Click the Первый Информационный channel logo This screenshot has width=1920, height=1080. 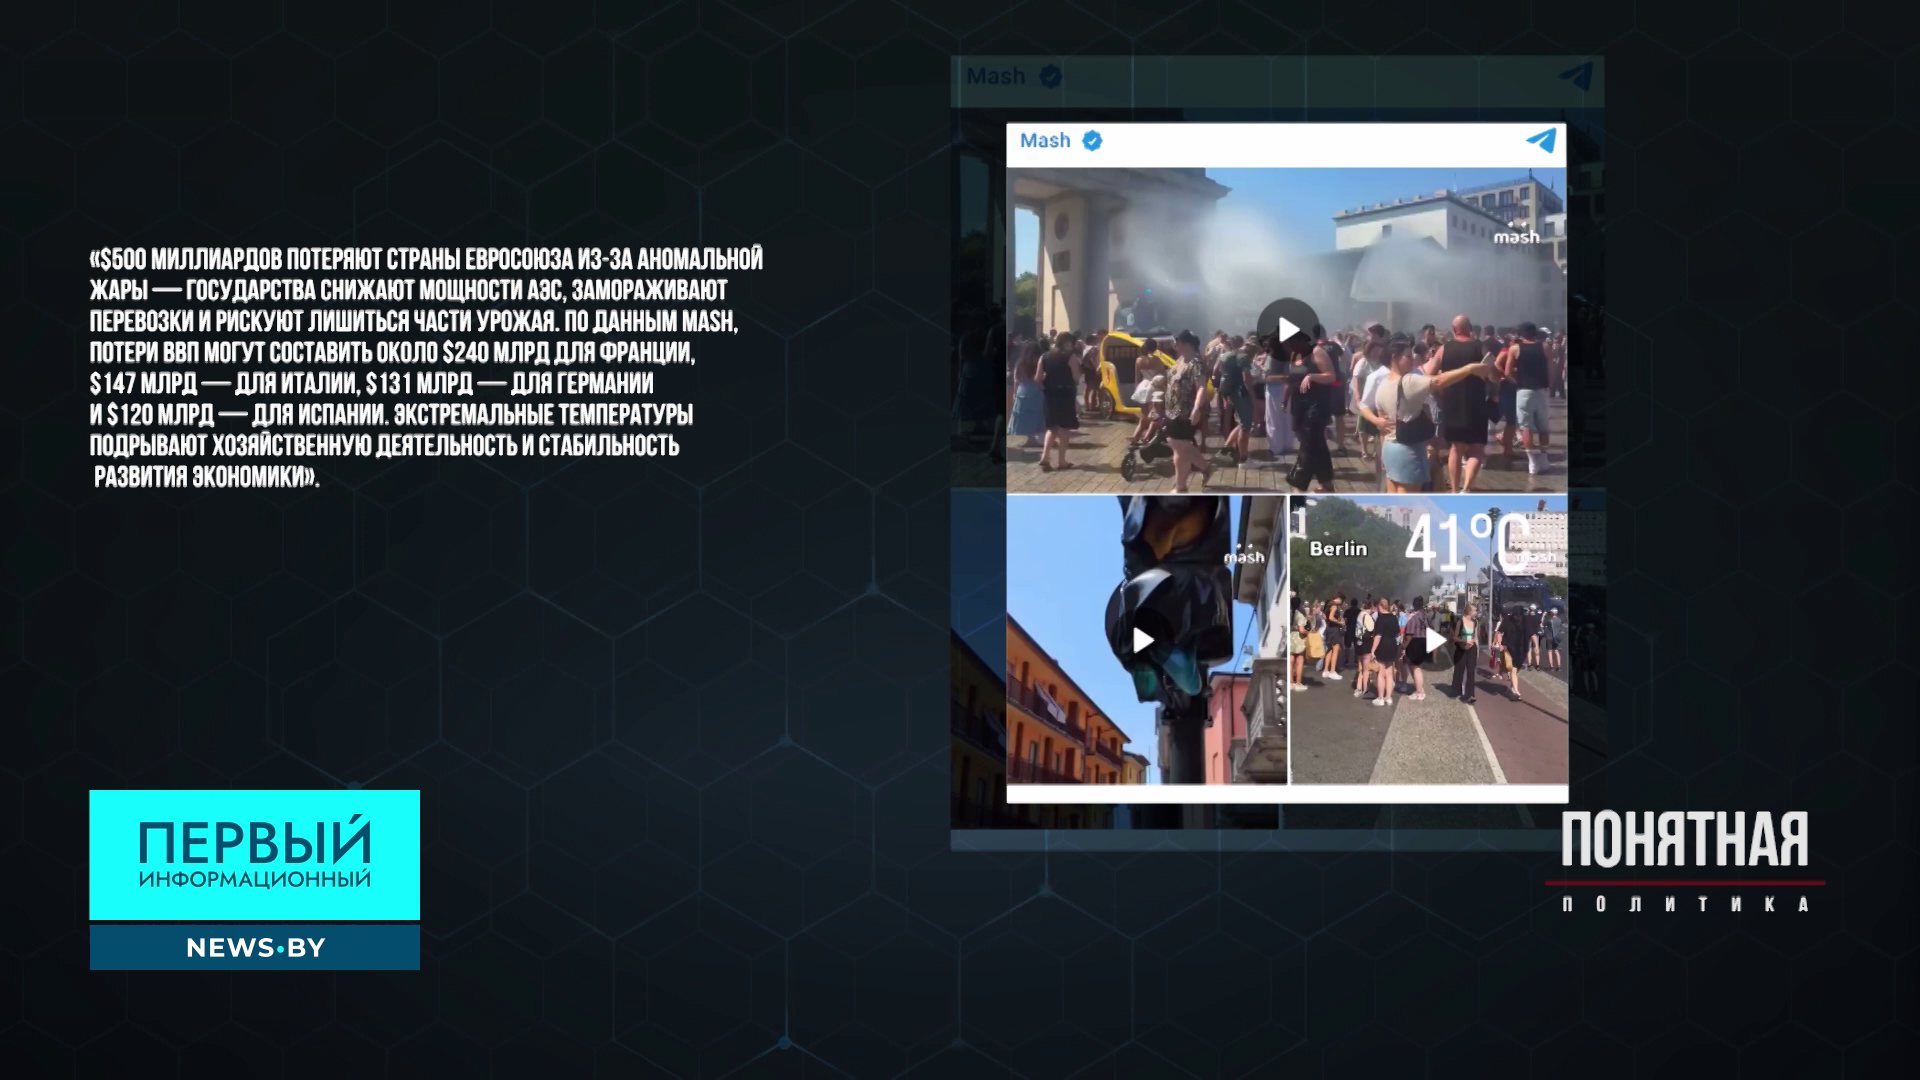pyautogui.click(x=254, y=855)
